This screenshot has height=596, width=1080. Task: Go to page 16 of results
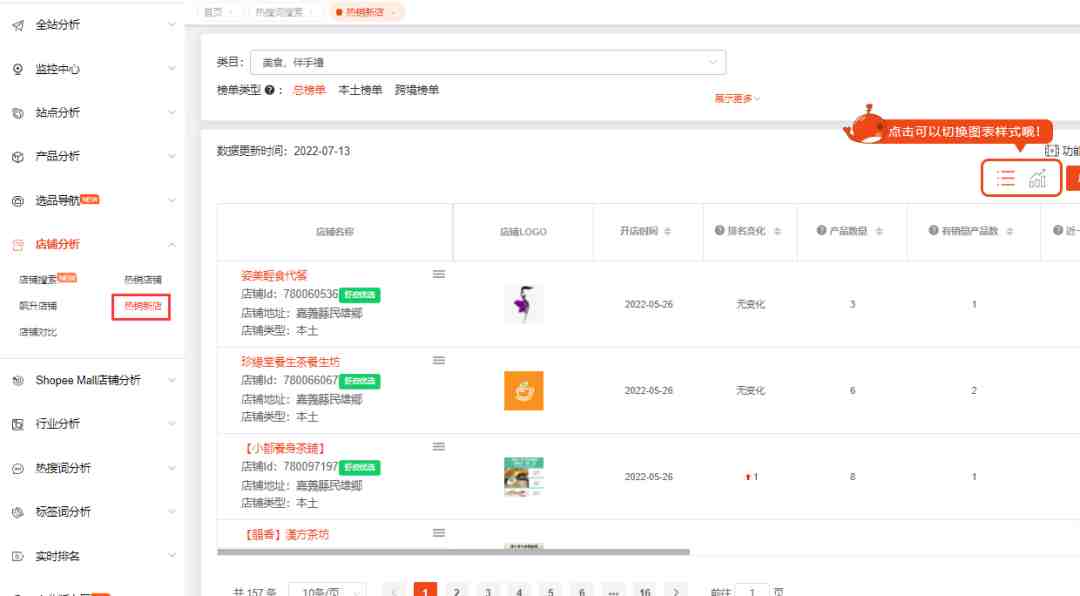tap(645, 591)
